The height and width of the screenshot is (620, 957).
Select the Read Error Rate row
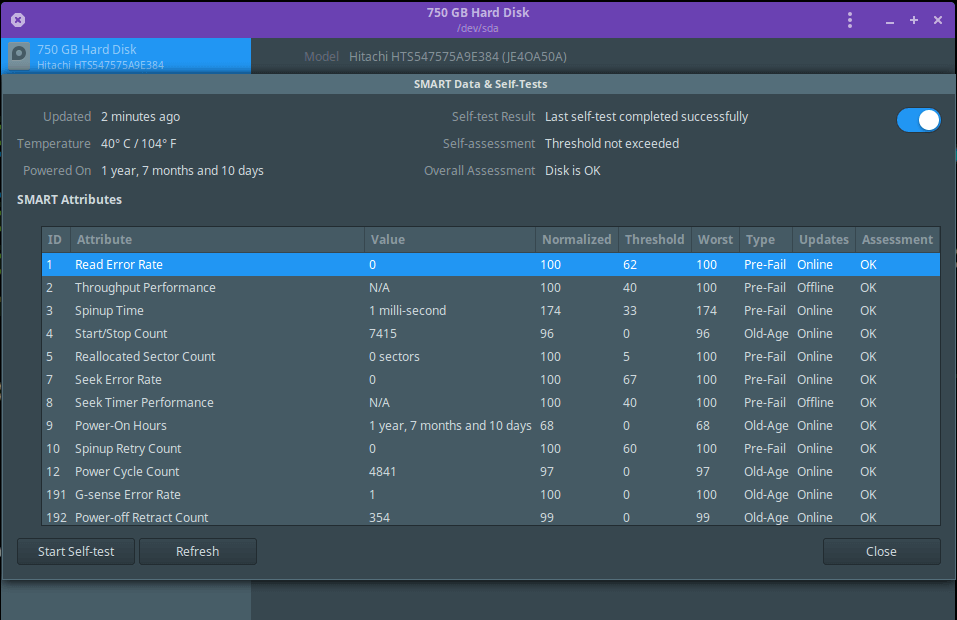tap(491, 265)
